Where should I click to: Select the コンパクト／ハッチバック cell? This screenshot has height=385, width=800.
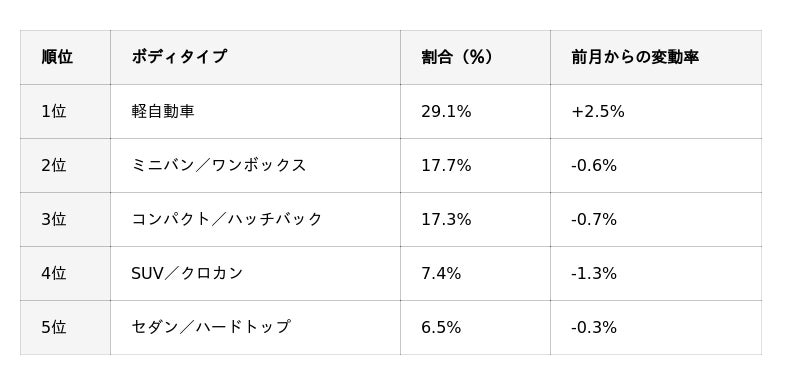click(255, 219)
